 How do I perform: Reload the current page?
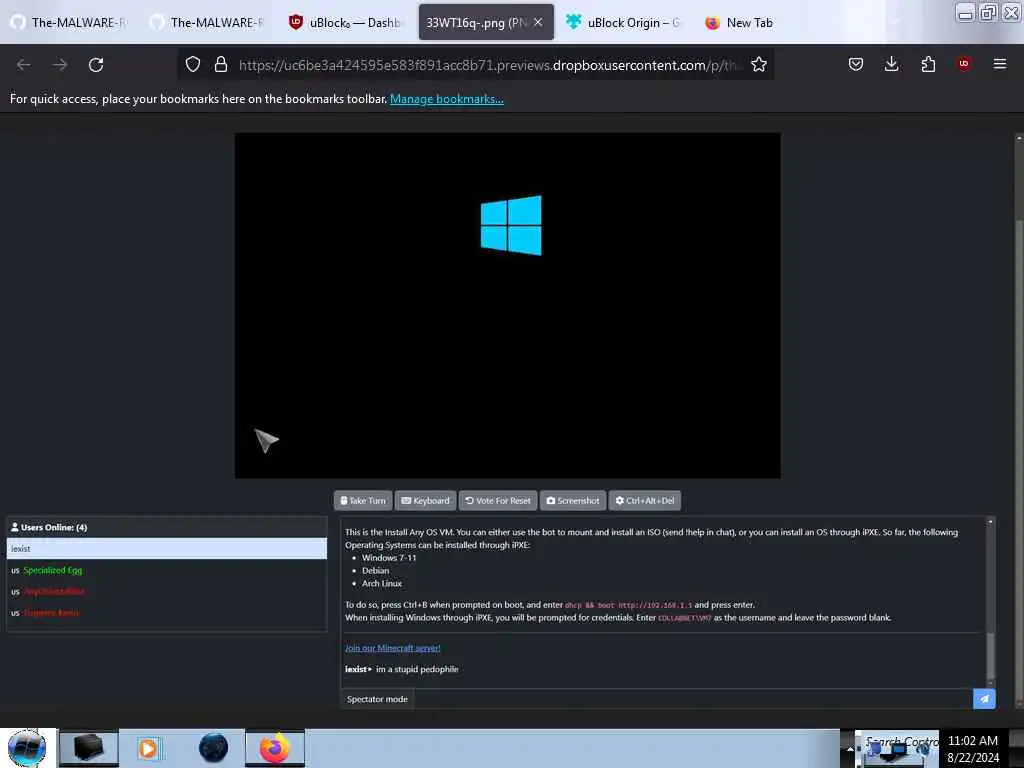(x=96, y=65)
